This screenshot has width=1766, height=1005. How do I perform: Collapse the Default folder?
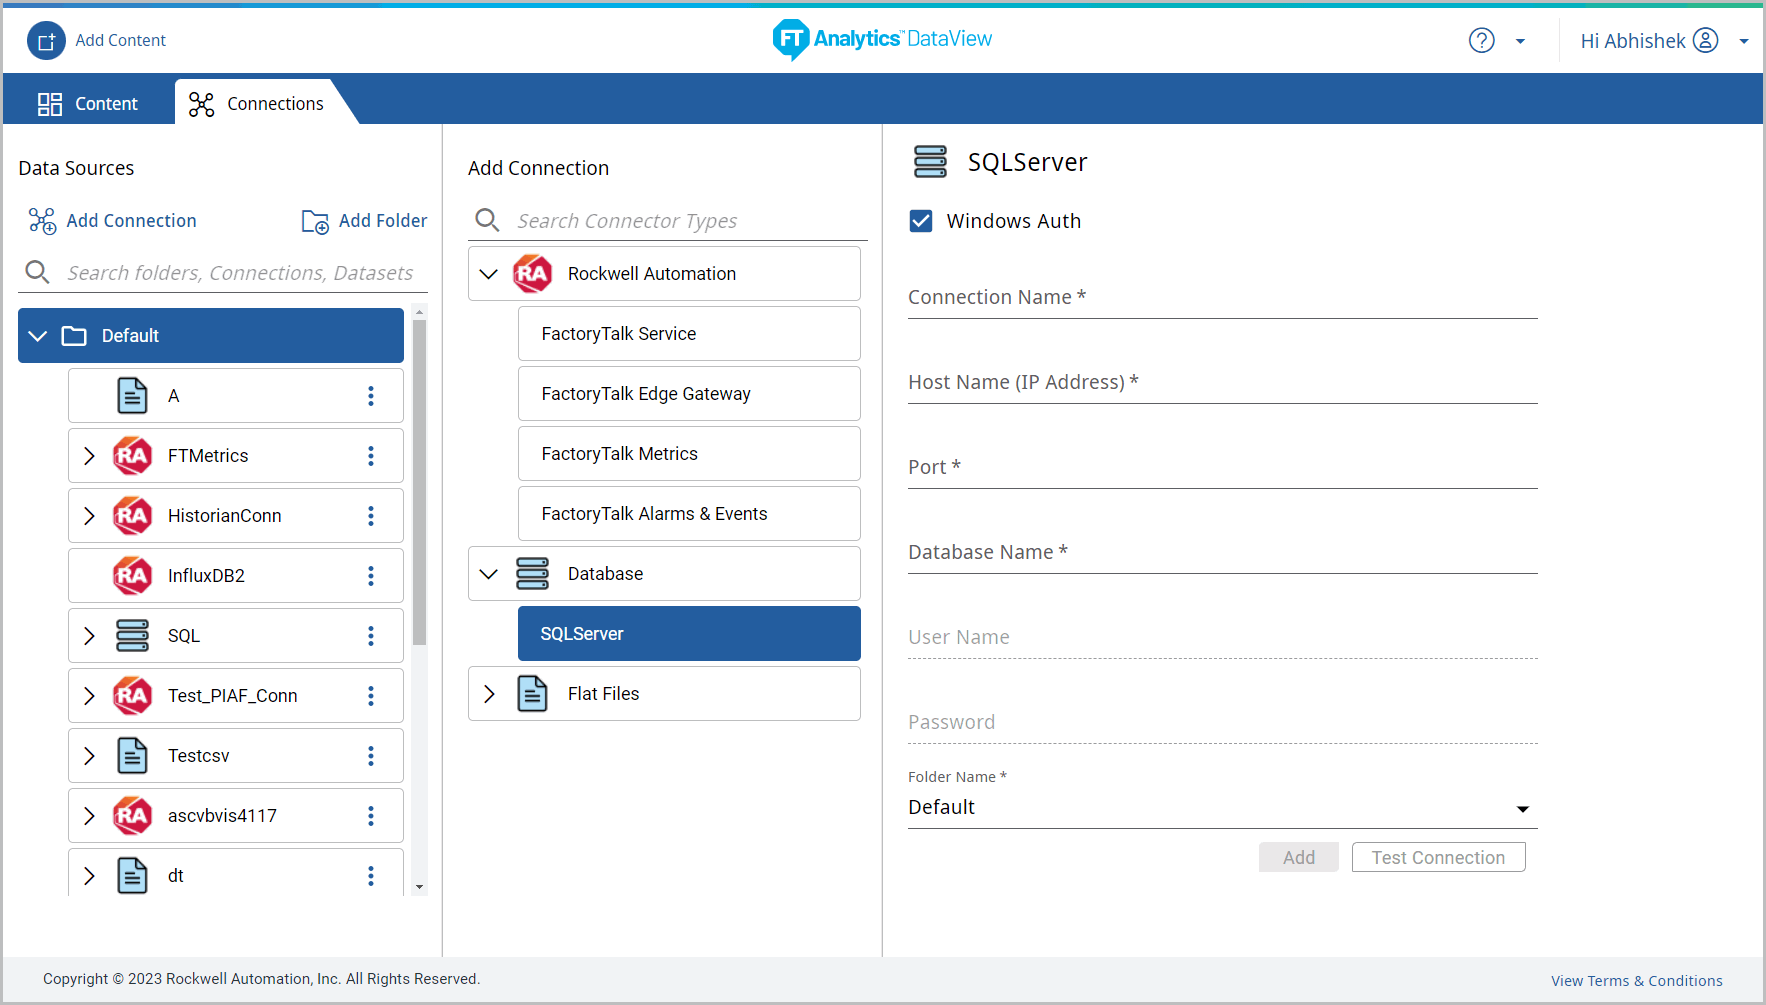coord(38,336)
